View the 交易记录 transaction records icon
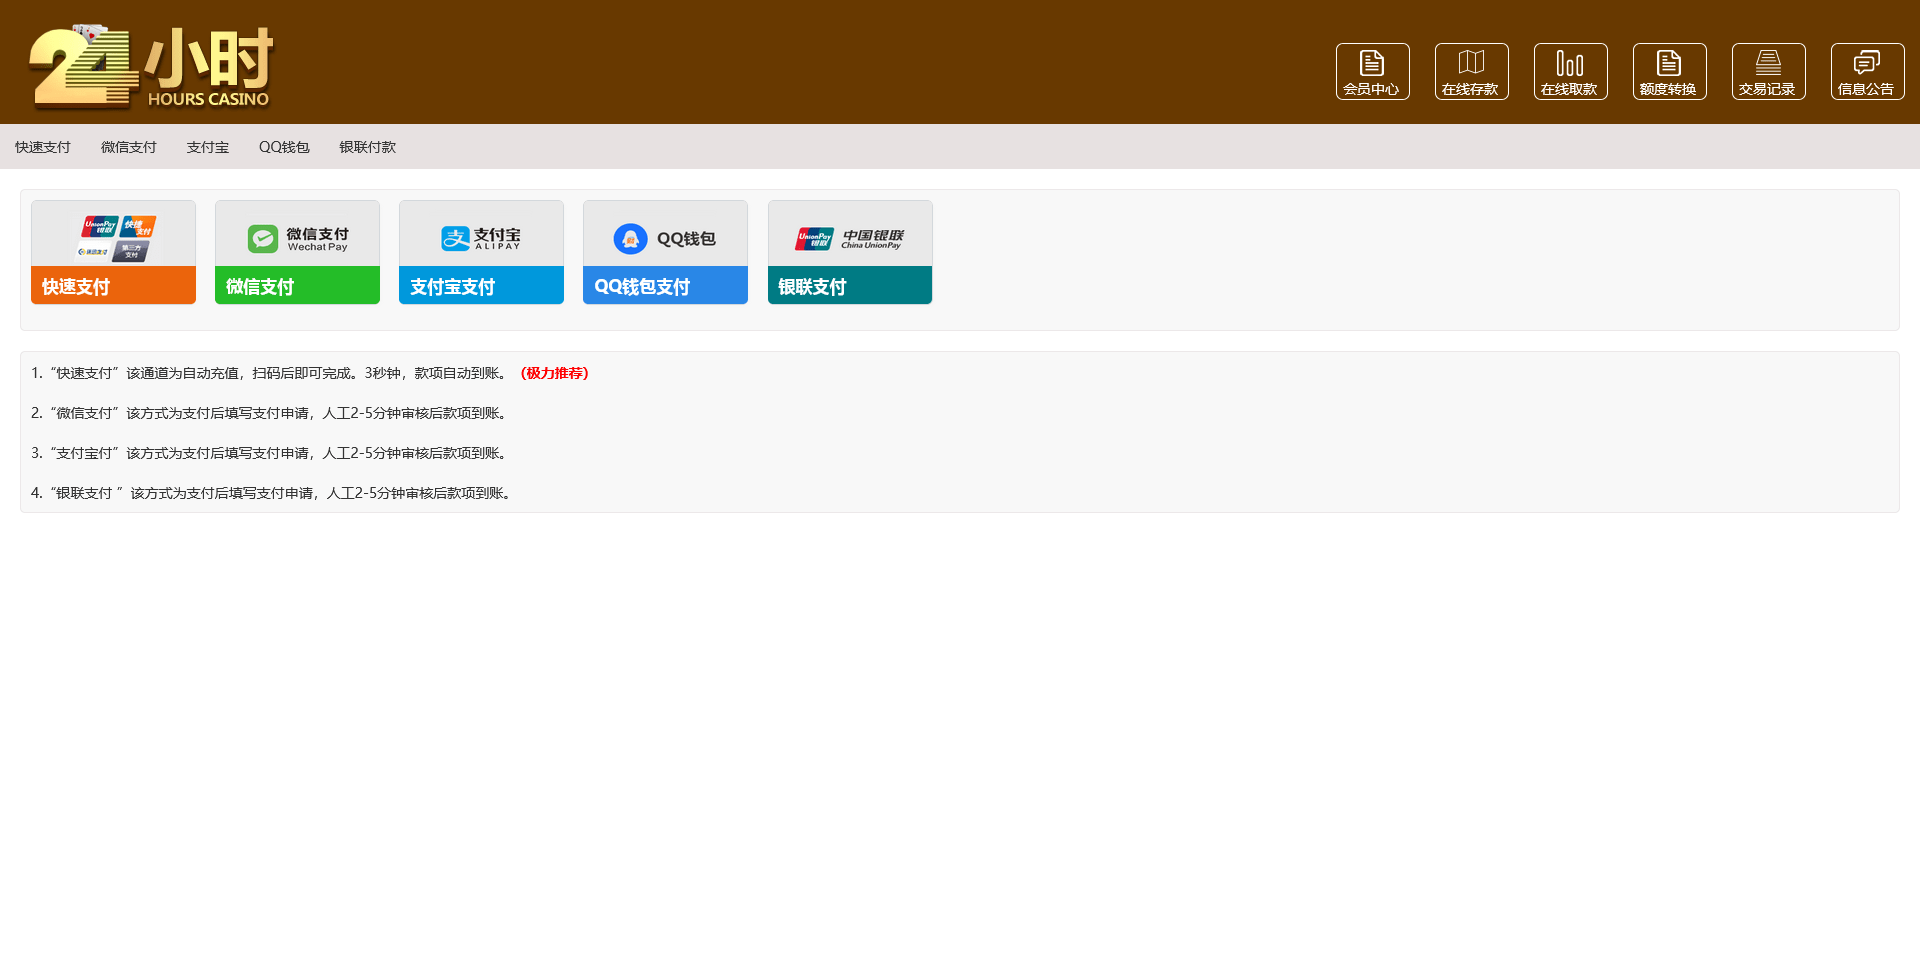1920x968 pixels. coord(1768,71)
